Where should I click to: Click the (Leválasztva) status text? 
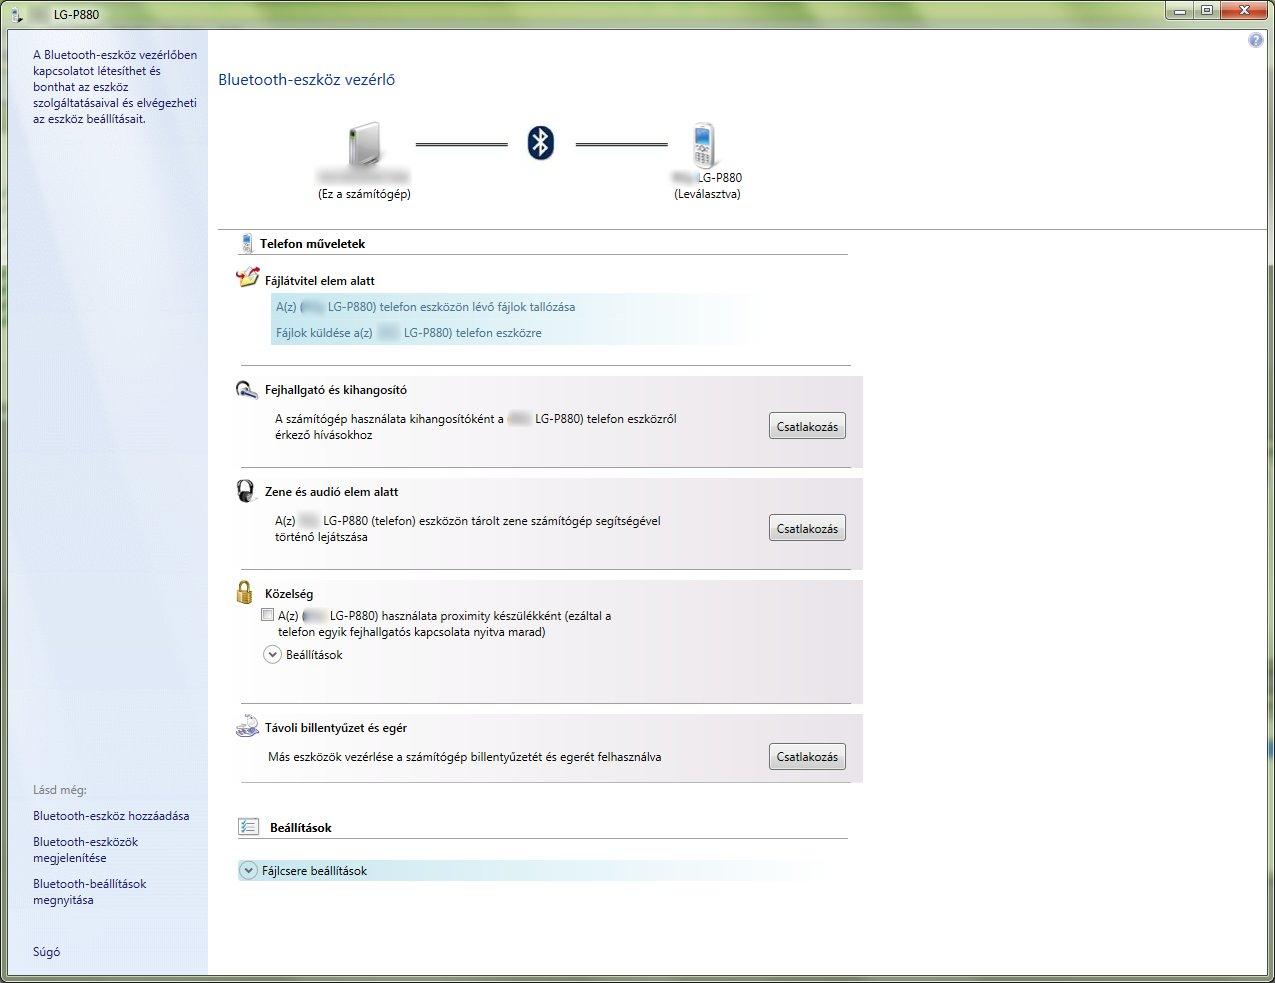coord(707,194)
